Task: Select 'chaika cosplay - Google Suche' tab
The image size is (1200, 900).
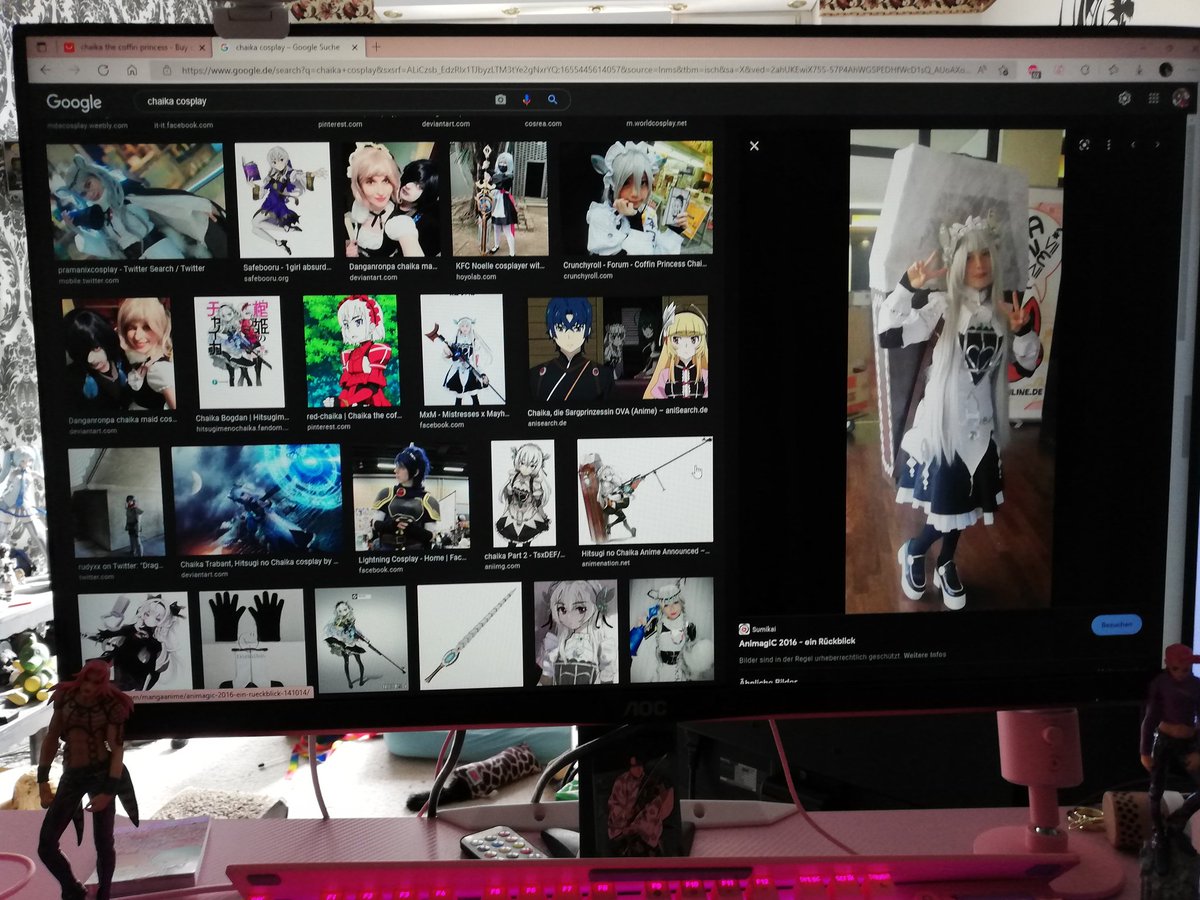Action: coord(287,47)
